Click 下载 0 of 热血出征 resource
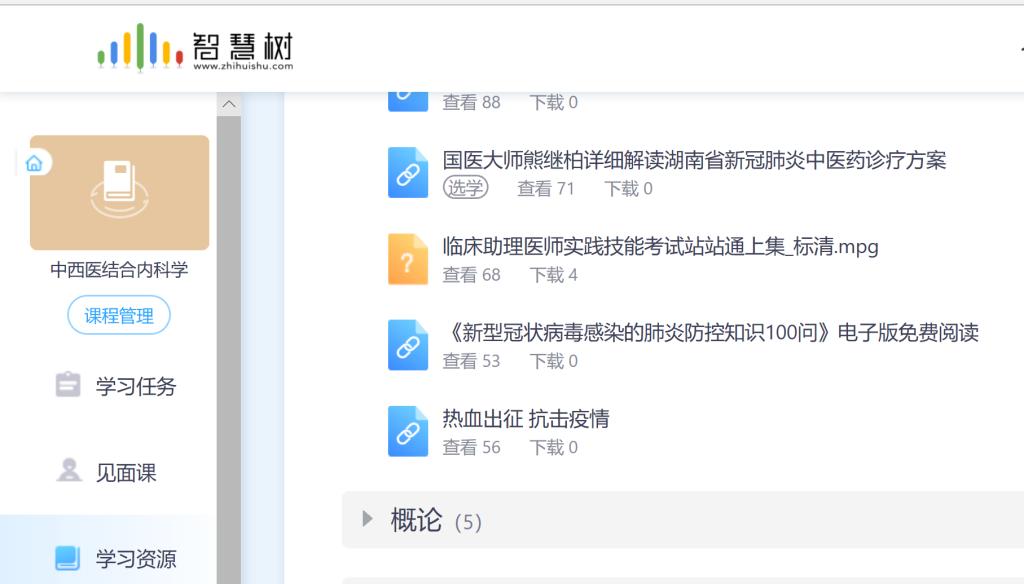Screen dimensions: 1024x584 click(554, 447)
